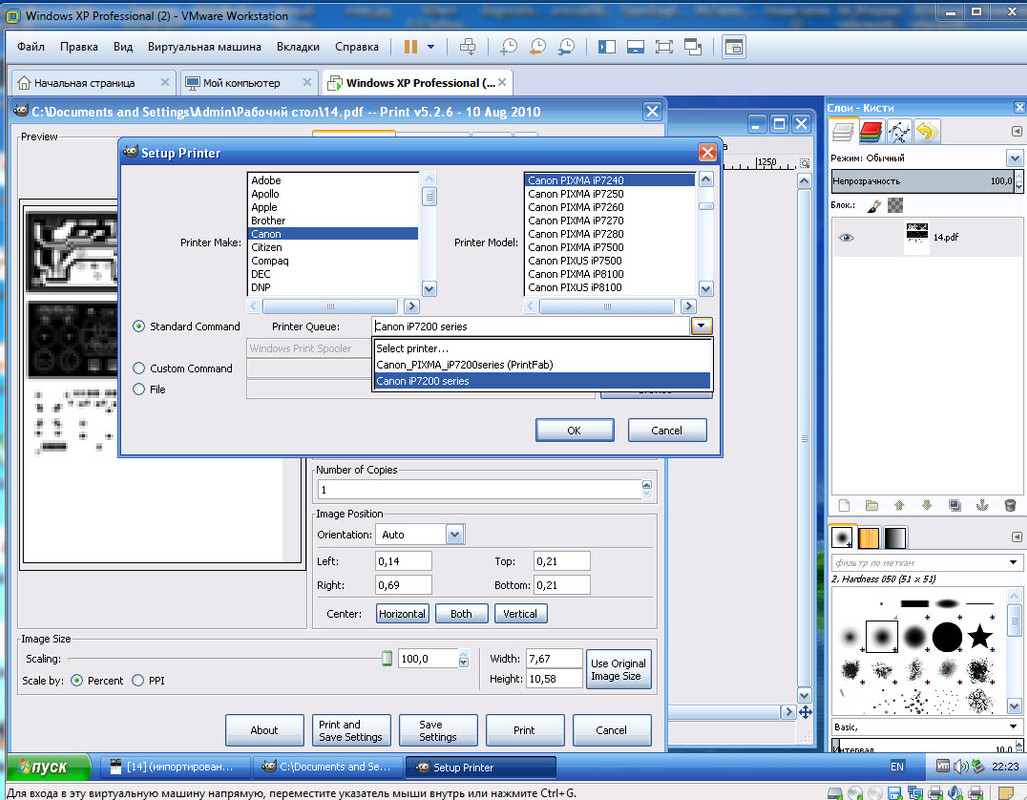The image size is (1027, 800).
Task: Create a new layer group
Action: 872,505
